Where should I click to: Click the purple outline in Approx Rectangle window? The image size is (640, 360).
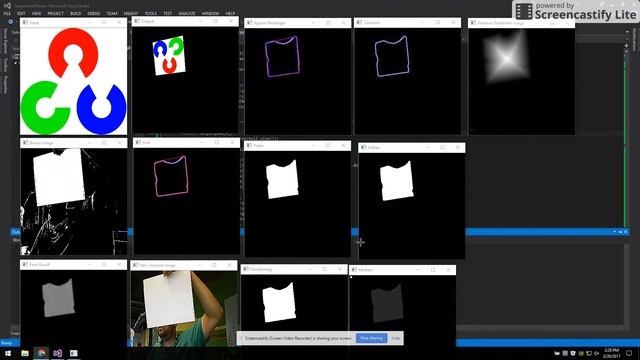click(x=282, y=56)
